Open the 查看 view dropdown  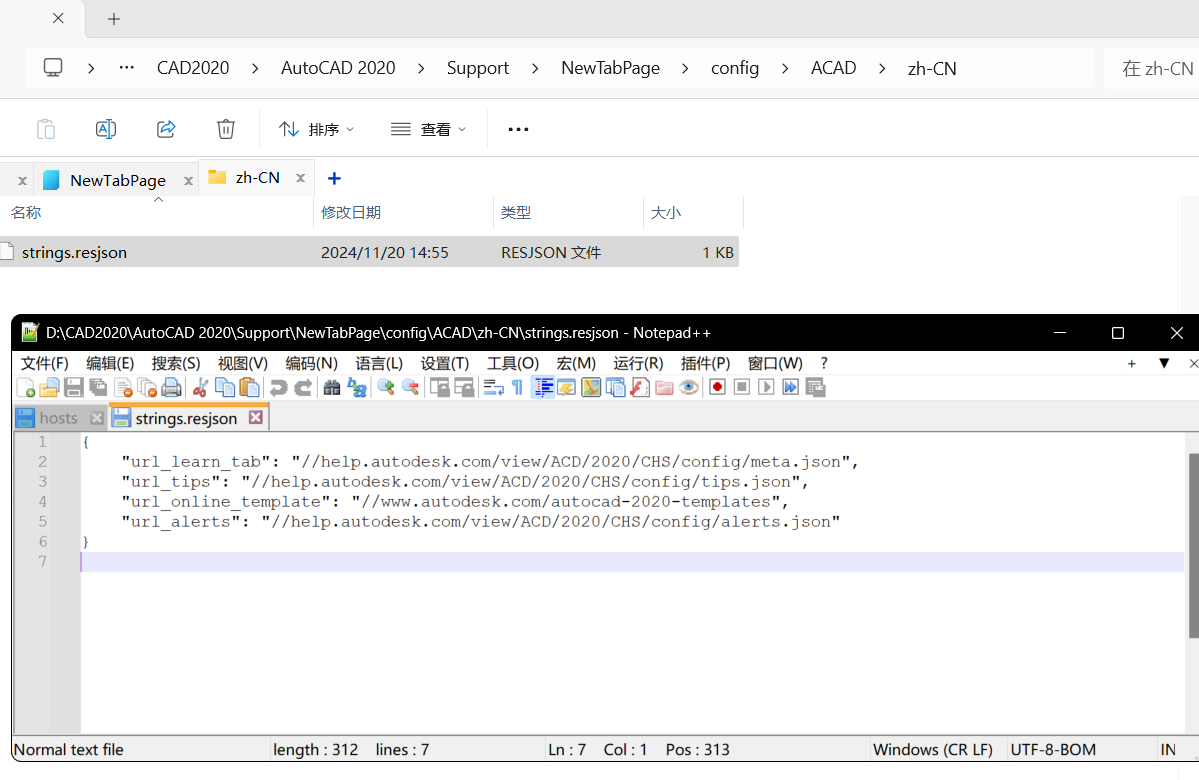tap(428, 128)
